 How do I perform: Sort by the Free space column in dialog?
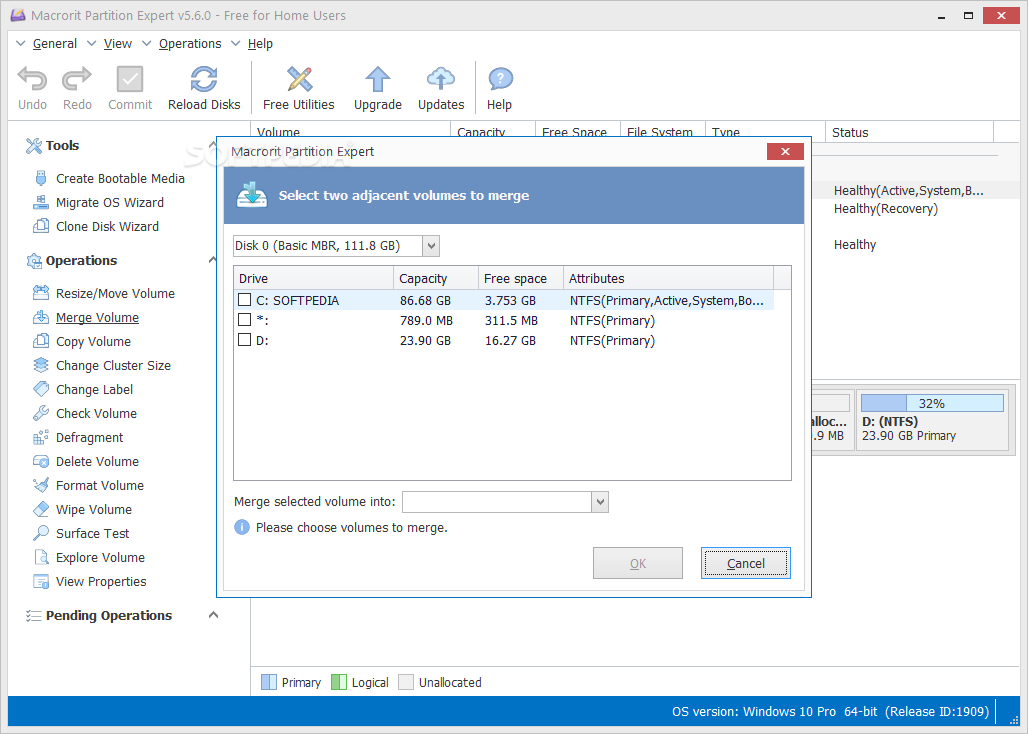tap(521, 278)
